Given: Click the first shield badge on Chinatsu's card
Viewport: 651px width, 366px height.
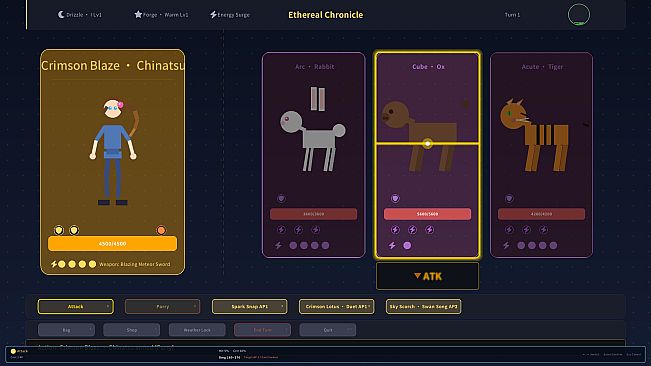Looking at the screenshot, I should 59,230.
